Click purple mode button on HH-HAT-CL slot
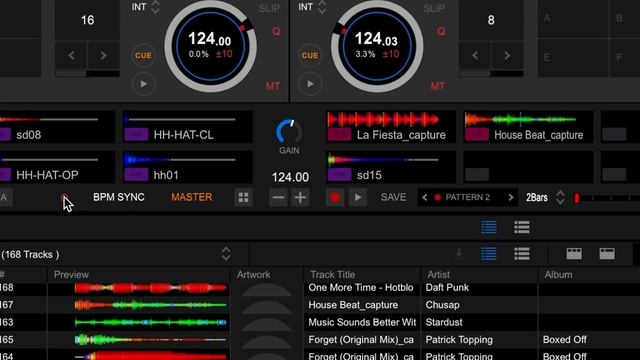The height and width of the screenshot is (360, 640). coord(136,134)
